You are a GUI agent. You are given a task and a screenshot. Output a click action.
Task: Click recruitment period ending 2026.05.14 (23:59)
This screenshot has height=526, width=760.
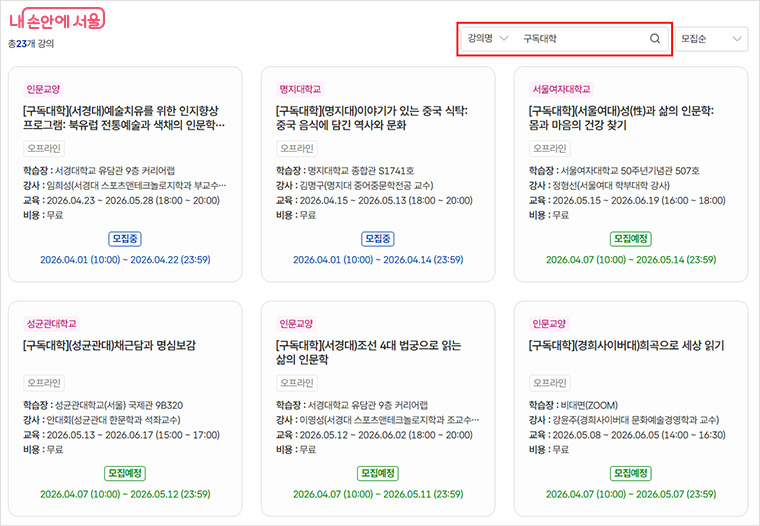click(x=631, y=259)
